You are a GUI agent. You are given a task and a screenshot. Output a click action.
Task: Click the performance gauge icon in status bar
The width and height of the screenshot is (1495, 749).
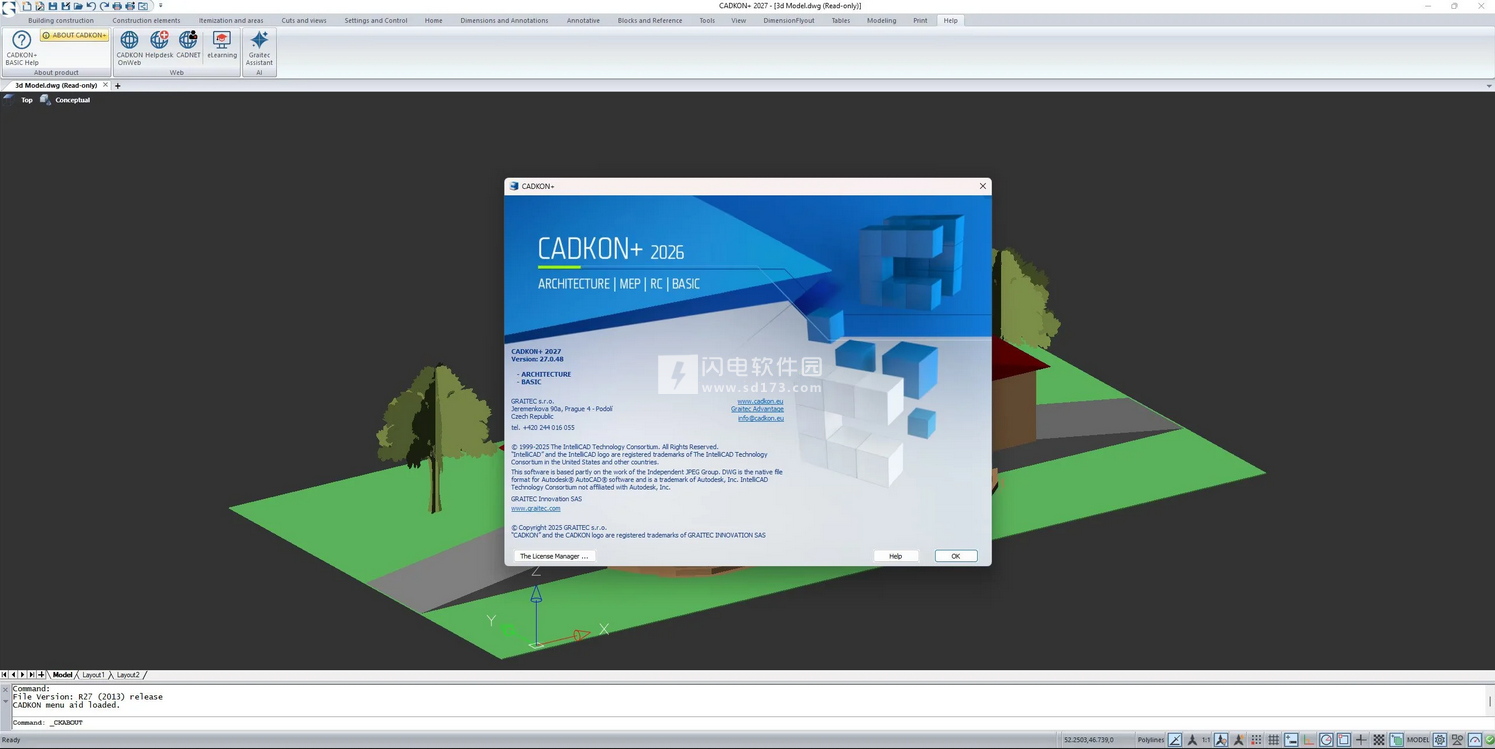click(1474, 740)
